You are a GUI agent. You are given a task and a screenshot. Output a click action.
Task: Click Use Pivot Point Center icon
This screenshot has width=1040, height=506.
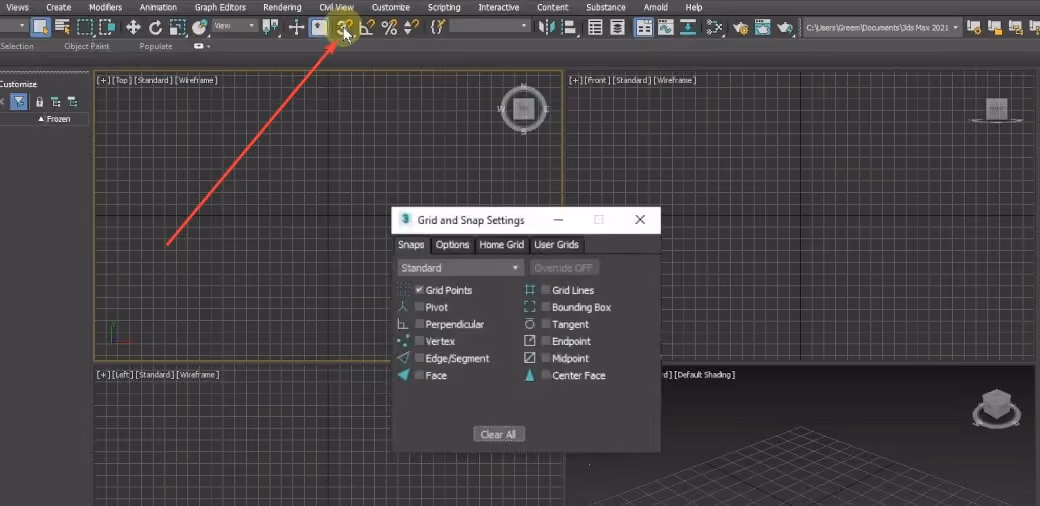coord(271,27)
